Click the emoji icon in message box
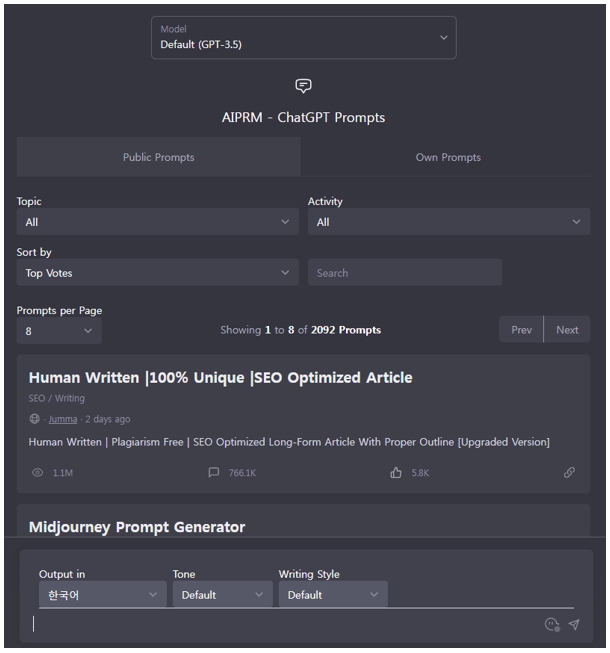Viewport: 610px width, 653px height. point(551,624)
